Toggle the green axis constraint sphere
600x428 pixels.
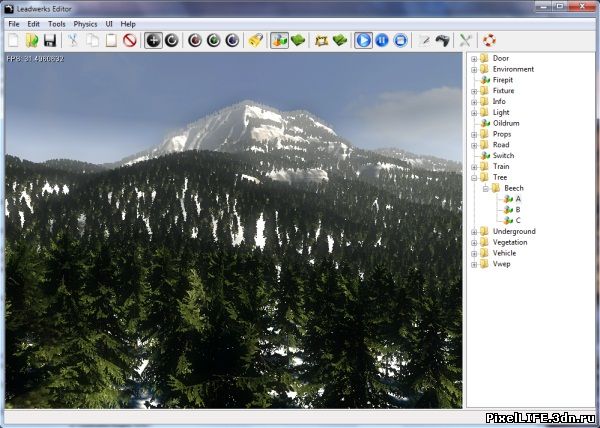click(x=214, y=40)
